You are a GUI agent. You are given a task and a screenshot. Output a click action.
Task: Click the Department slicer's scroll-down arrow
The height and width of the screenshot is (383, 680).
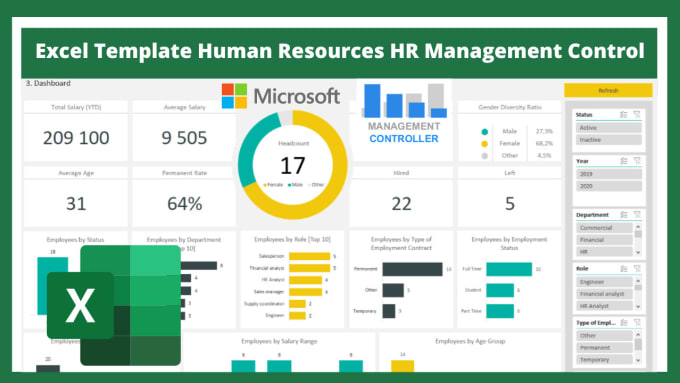pos(638,252)
